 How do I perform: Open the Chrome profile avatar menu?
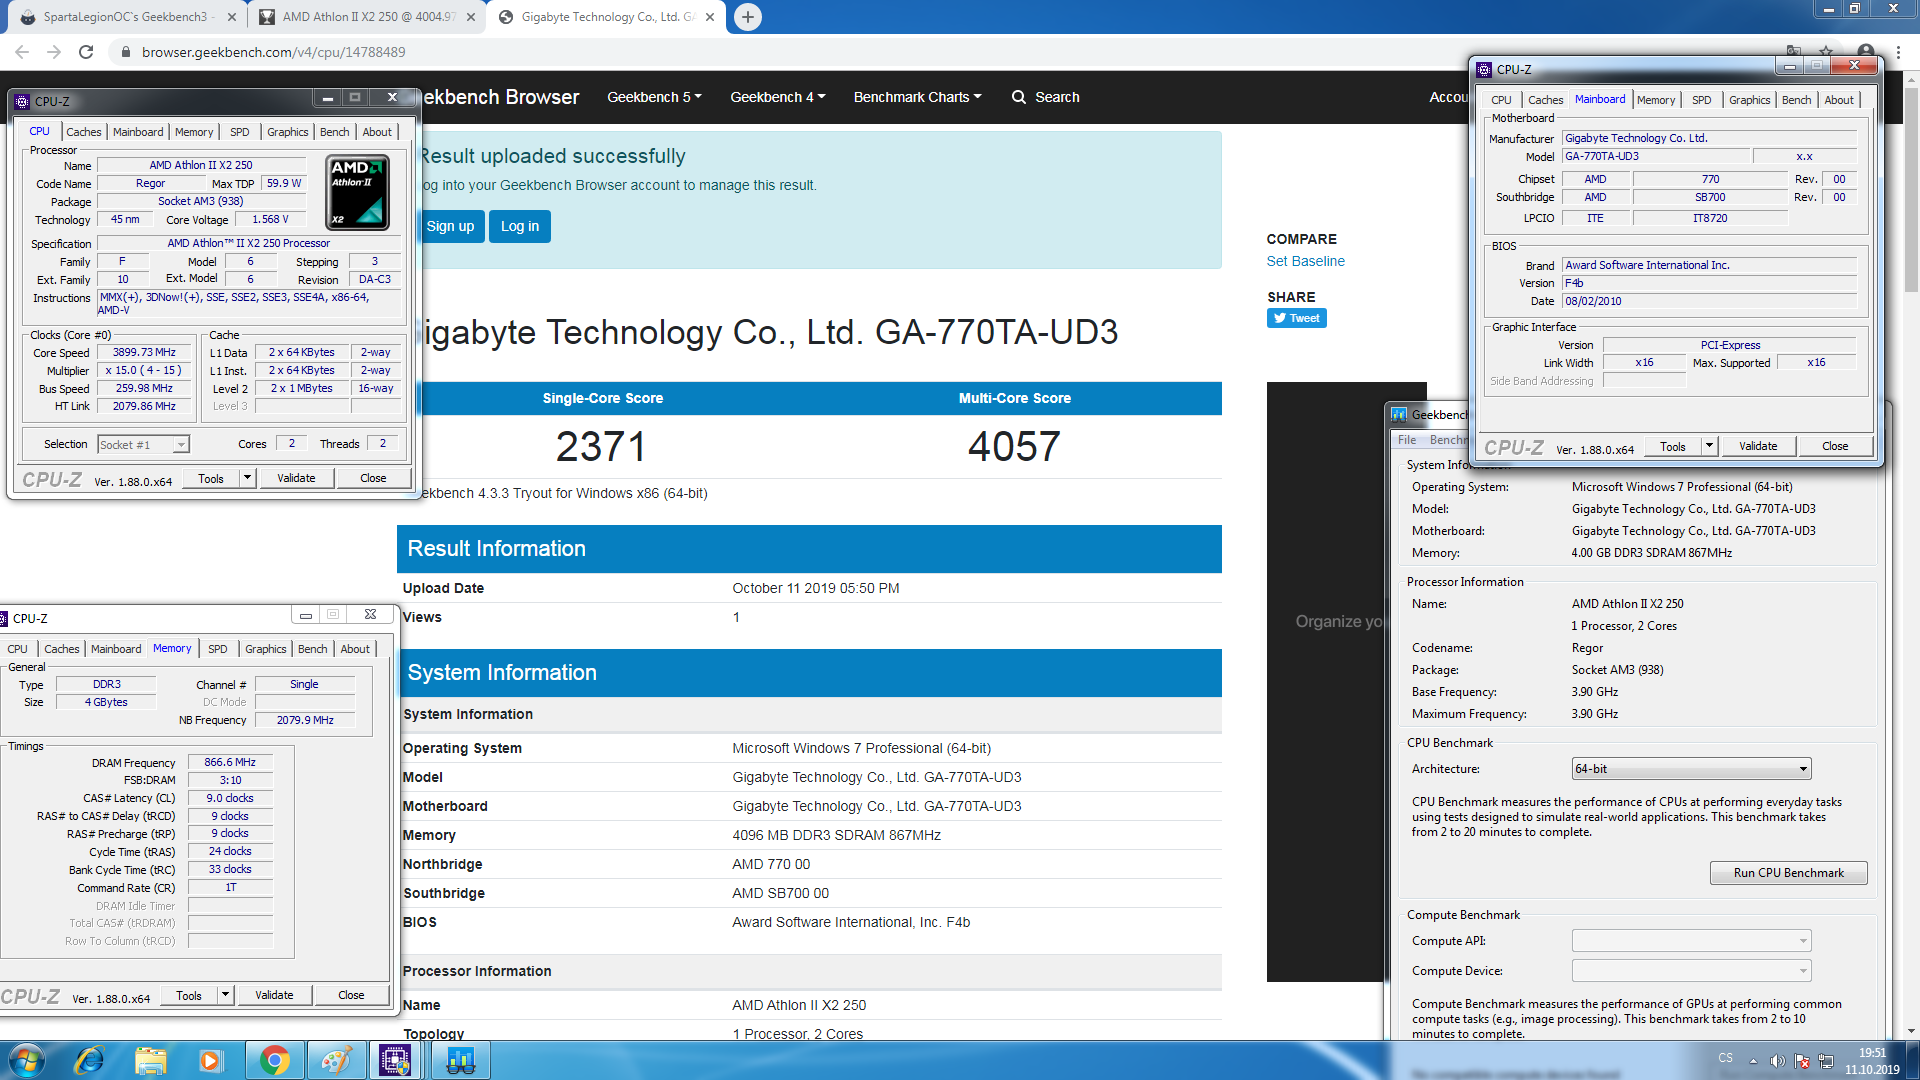(1865, 52)
